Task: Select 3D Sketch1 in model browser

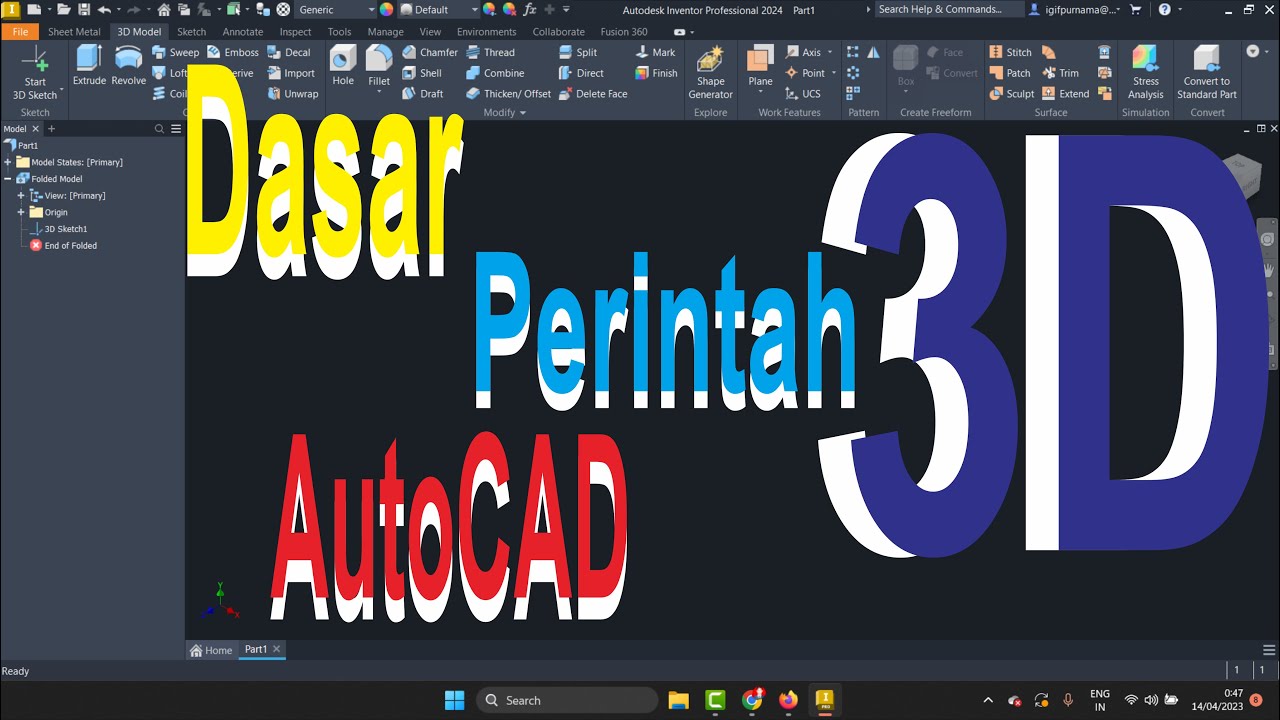Action: point(59,229)
